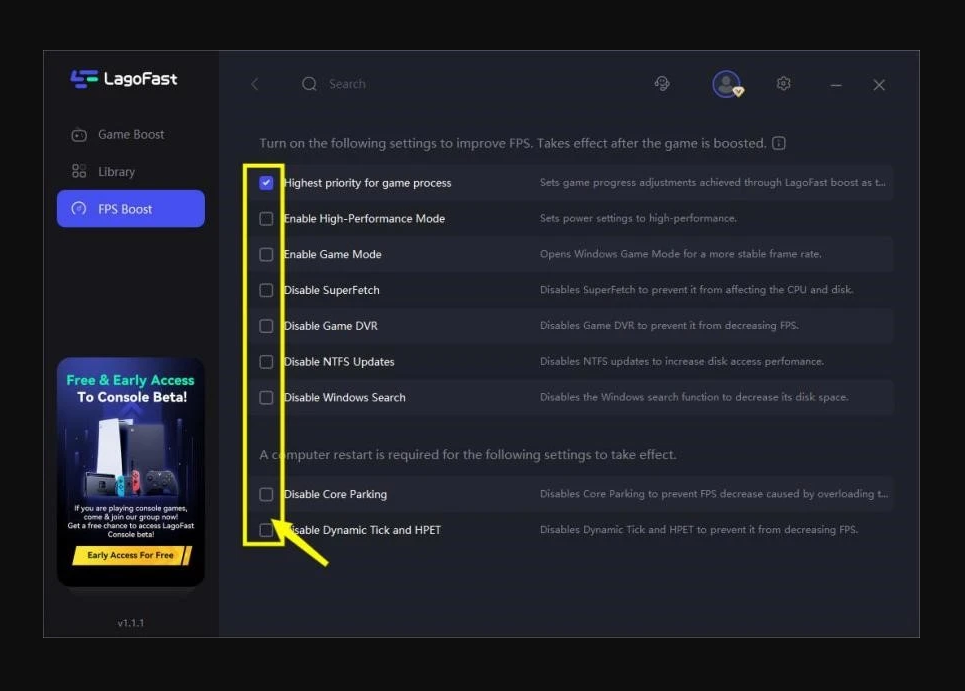
Task: Toggle the Disable Game DVR checkbox
Action: point(266,326)
